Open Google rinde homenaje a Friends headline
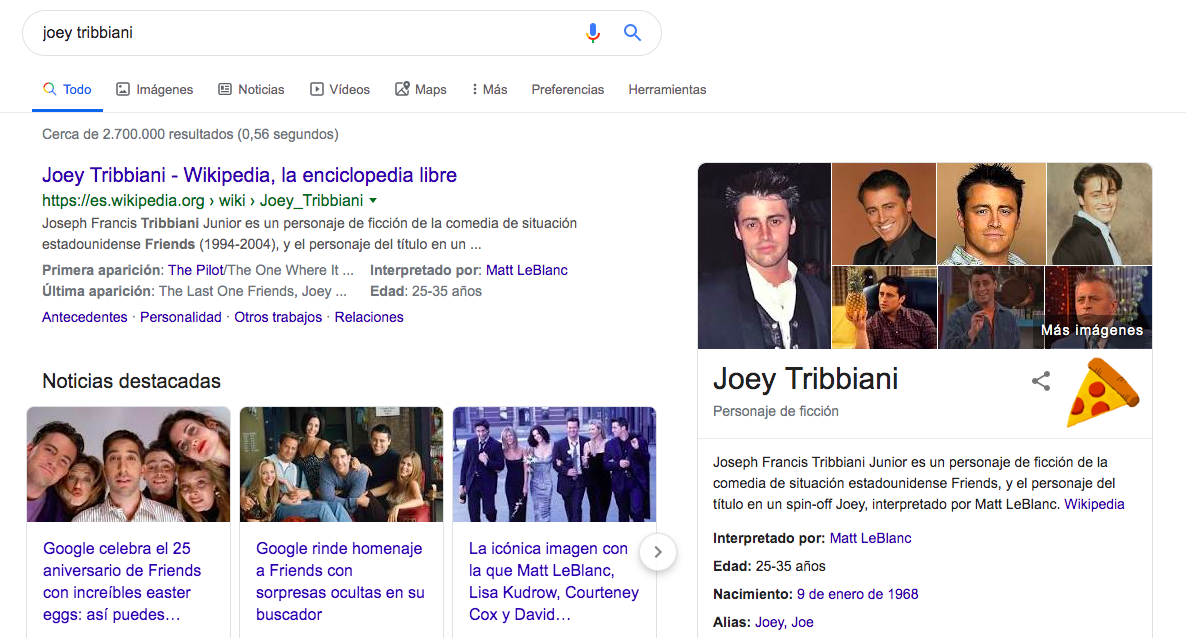Image resolution: width=1186 pixels, height=638 pixels. [x=340, y=581]
